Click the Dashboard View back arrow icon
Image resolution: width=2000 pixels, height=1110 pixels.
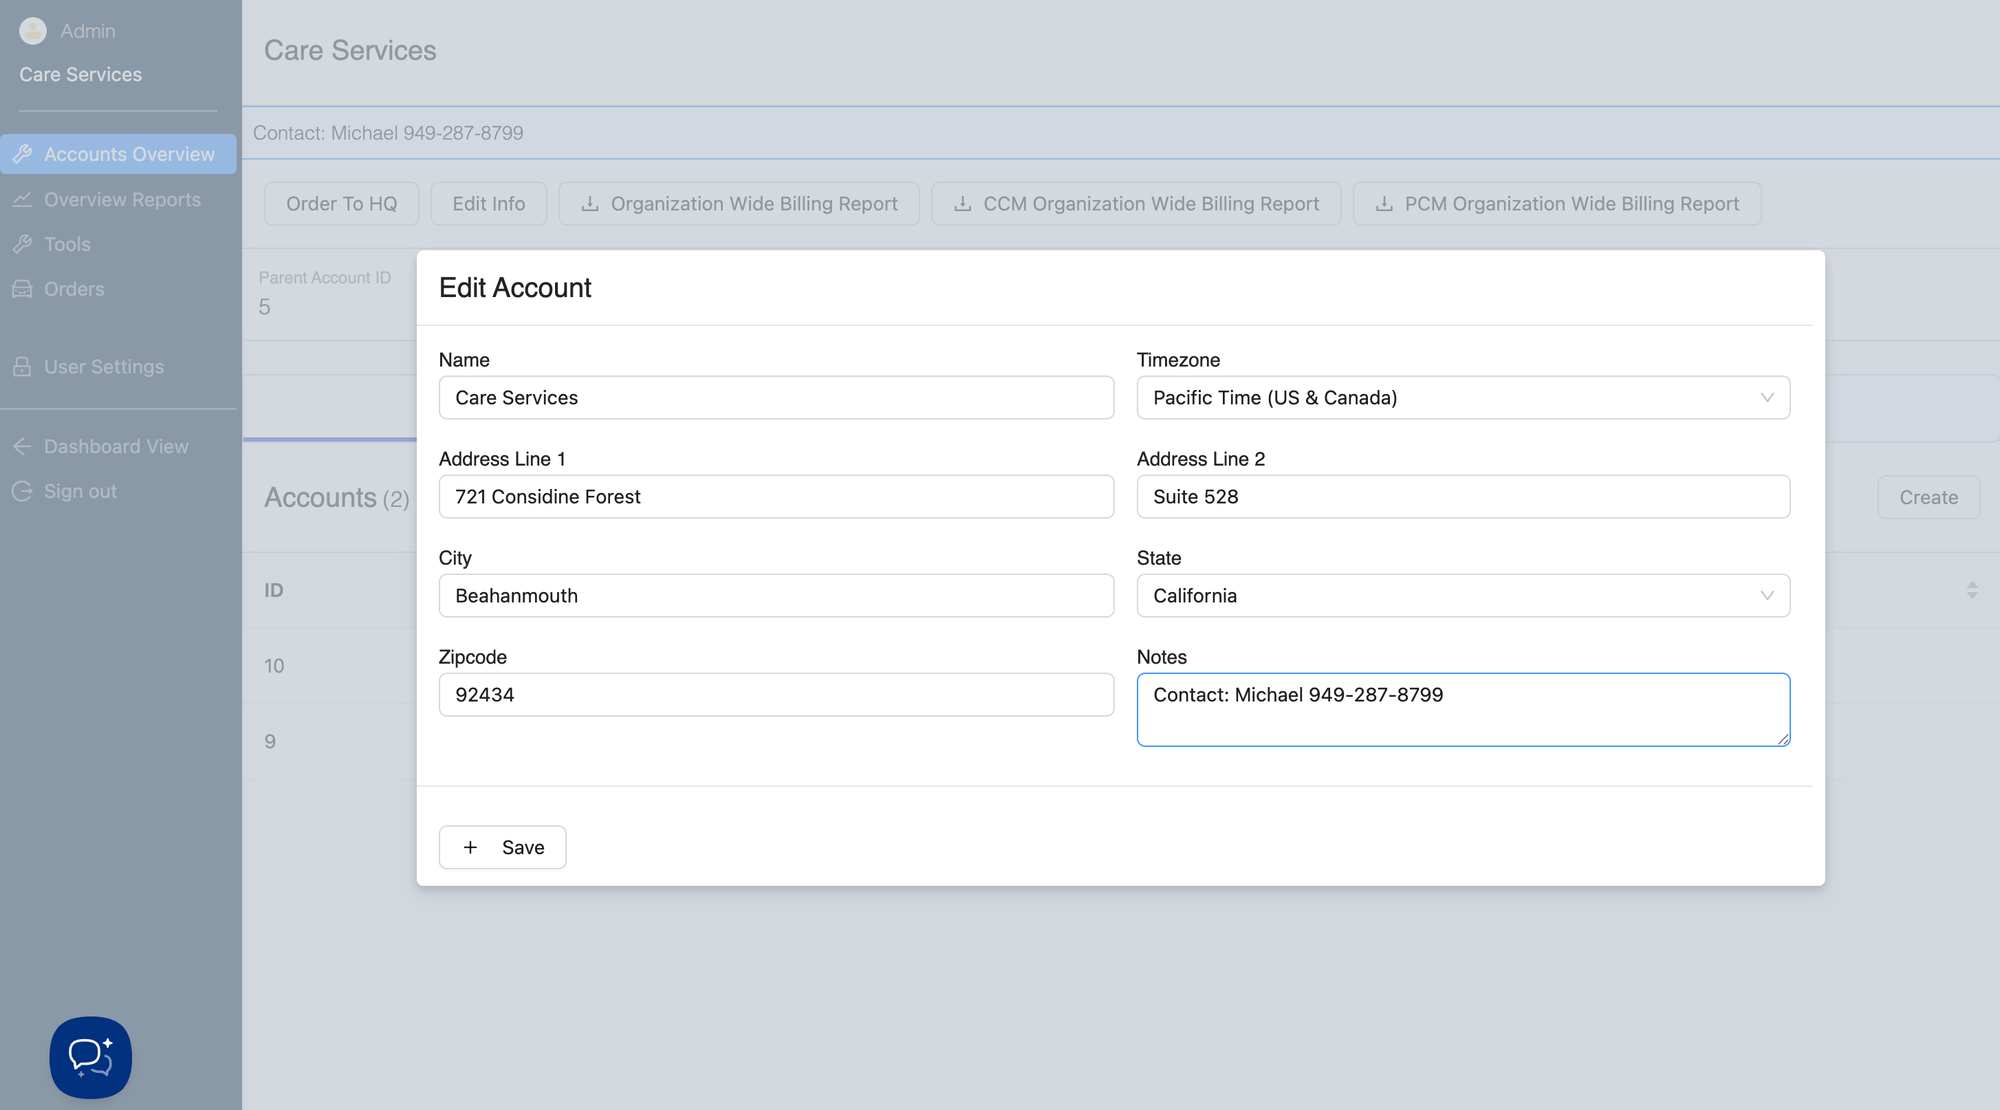22,446
